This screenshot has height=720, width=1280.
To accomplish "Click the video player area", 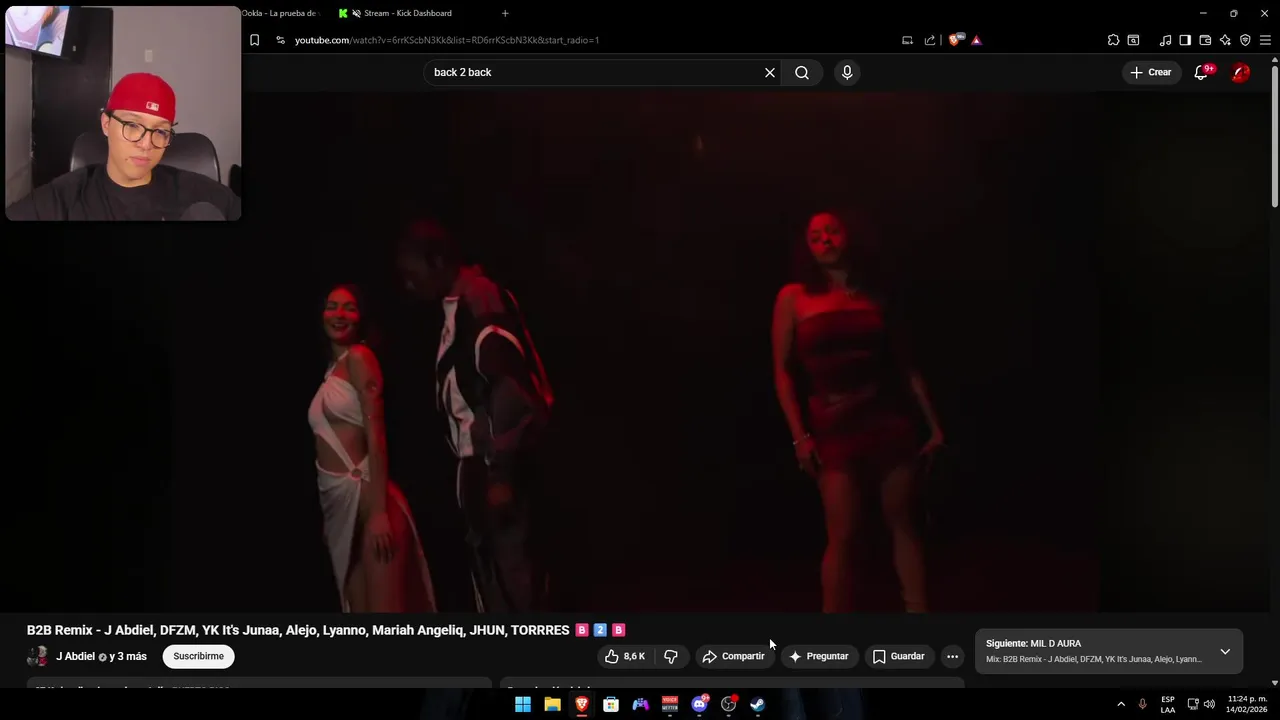I will [x=640, y=350].
